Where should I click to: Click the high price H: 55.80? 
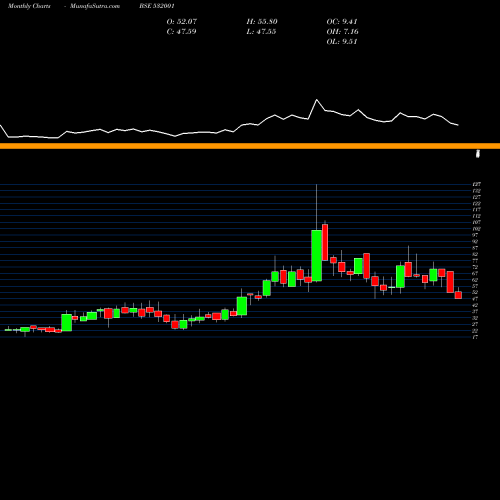click(262, 22)
